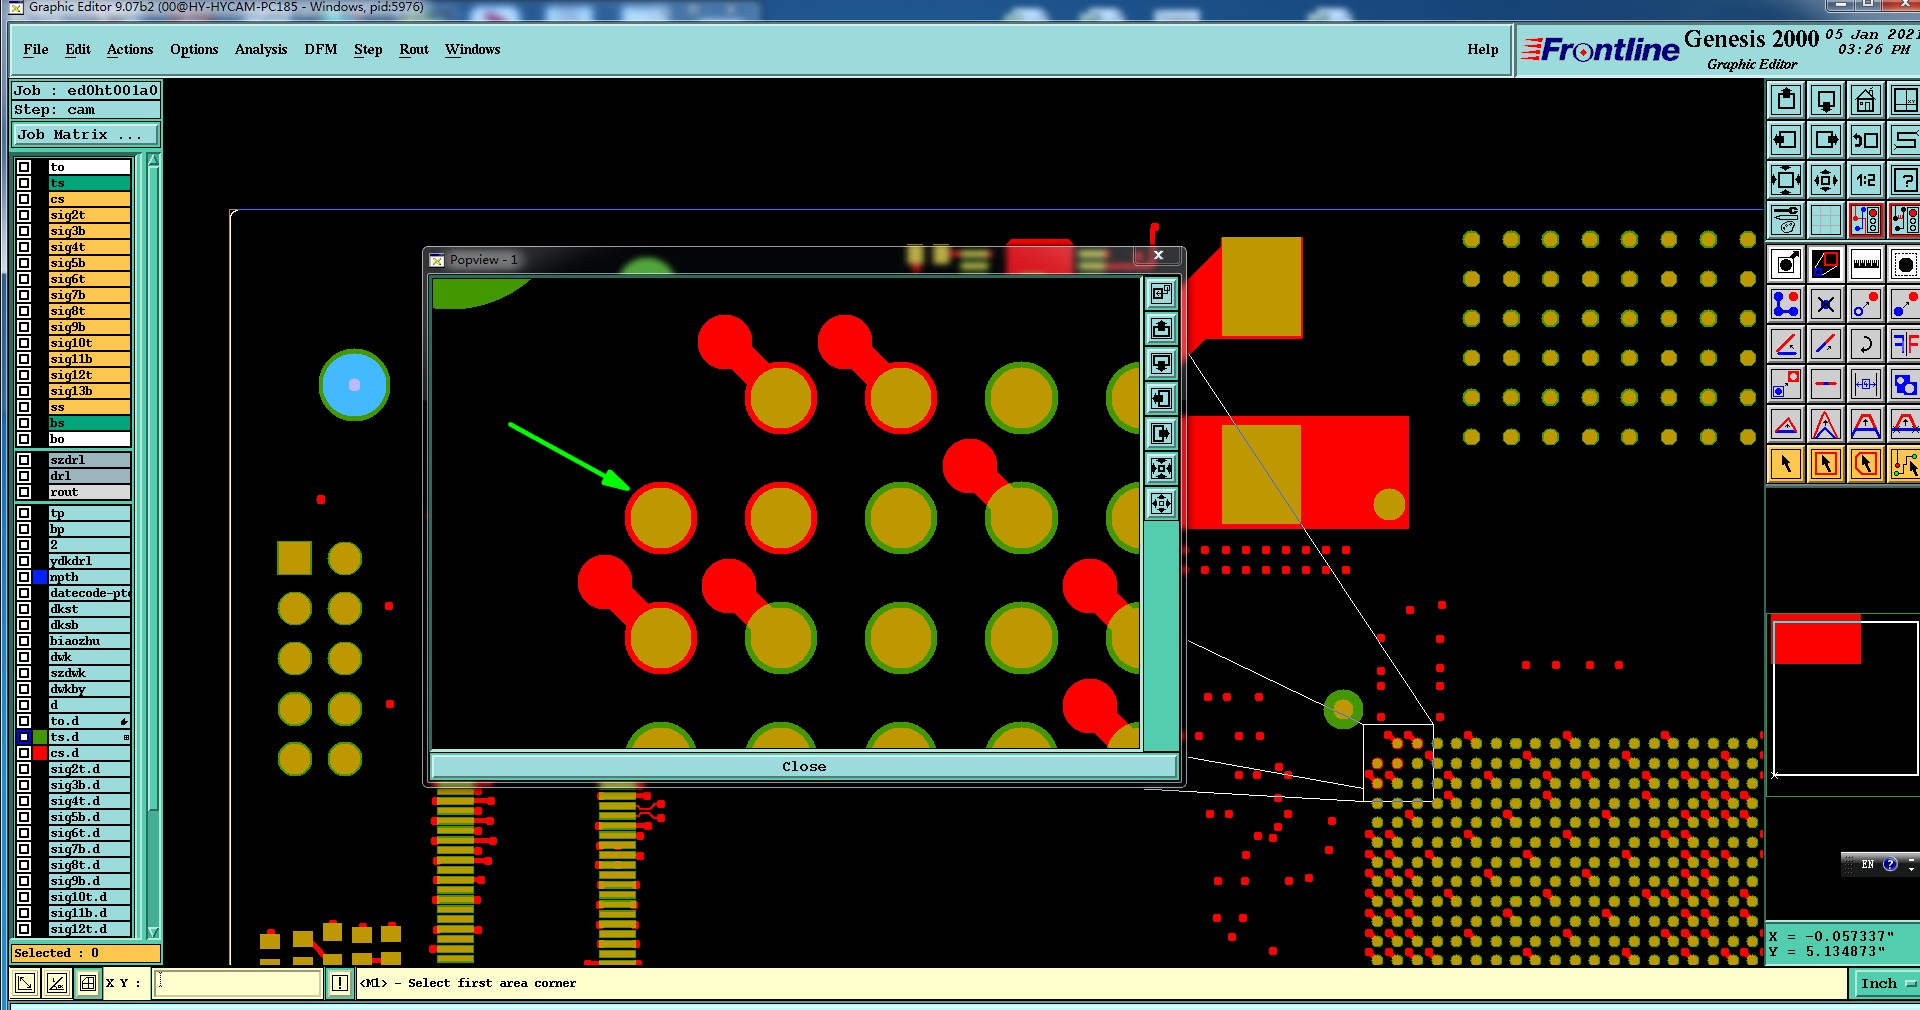
Task: Open the Options dropdown menu
Action: (194, 49)
